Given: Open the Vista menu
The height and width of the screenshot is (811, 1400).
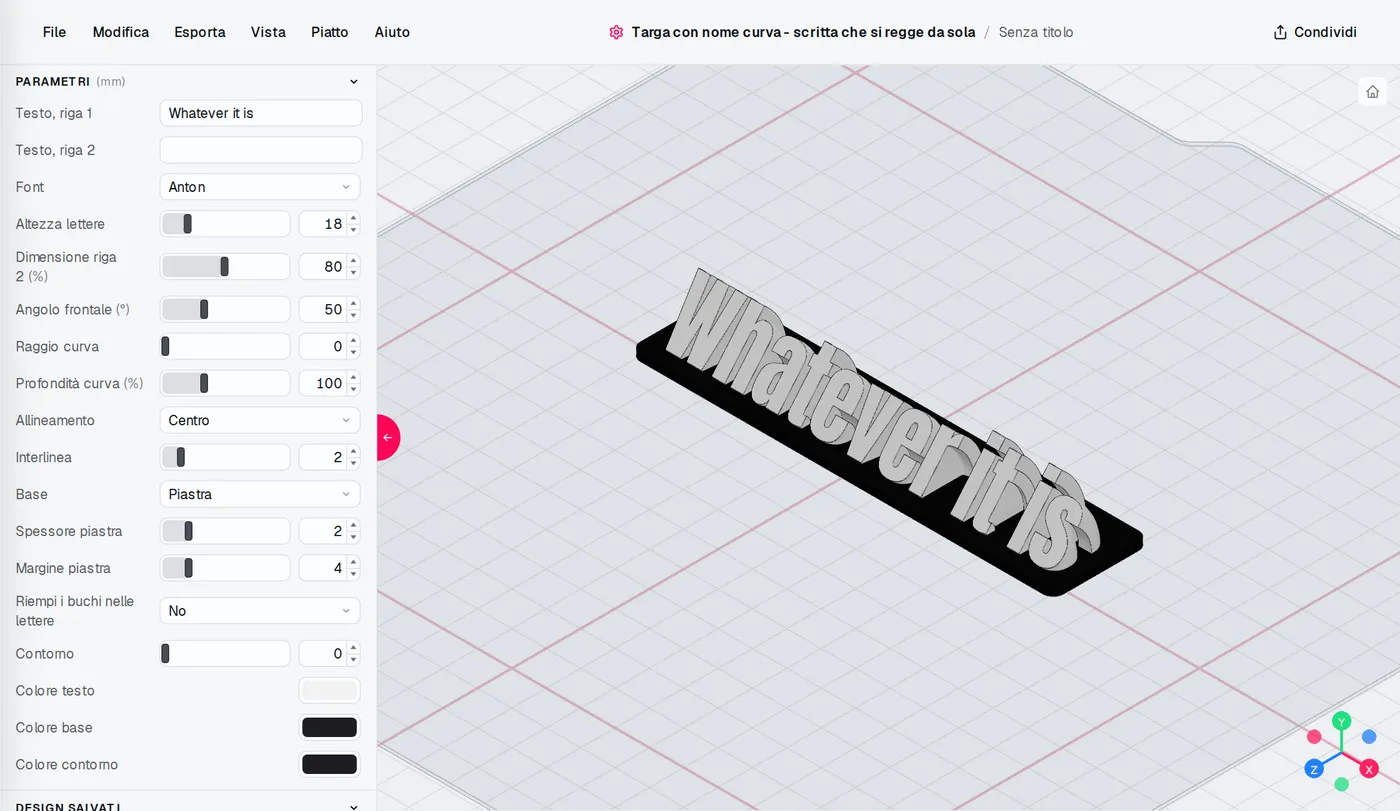Looking at the screenshot, I should [x=268, y=32].
